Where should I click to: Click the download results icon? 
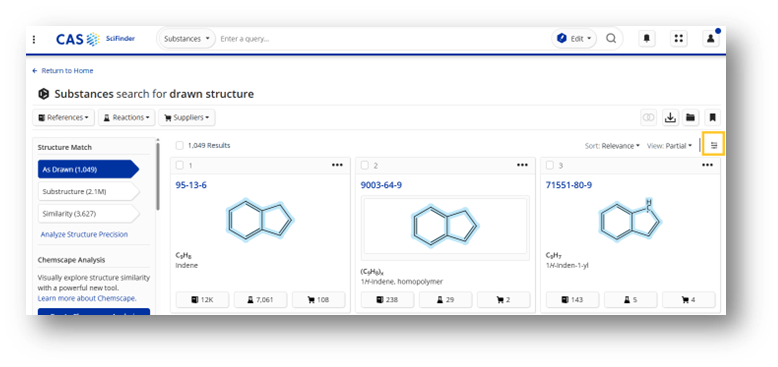coord(670,118)
